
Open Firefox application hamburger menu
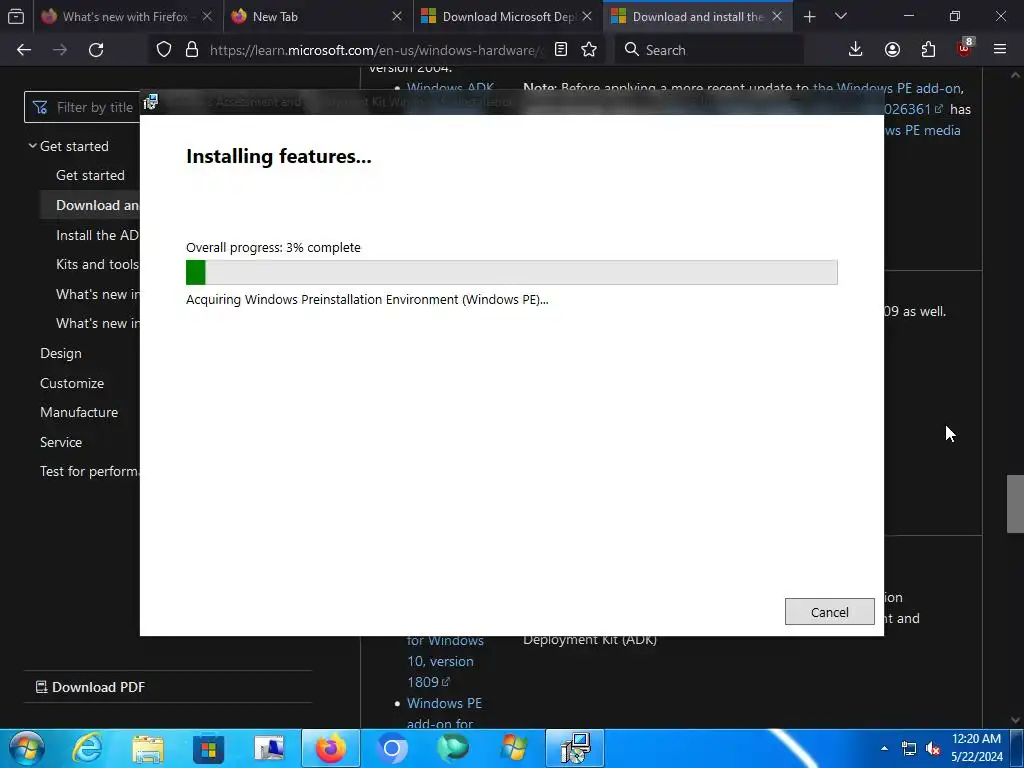[1000, 50]
